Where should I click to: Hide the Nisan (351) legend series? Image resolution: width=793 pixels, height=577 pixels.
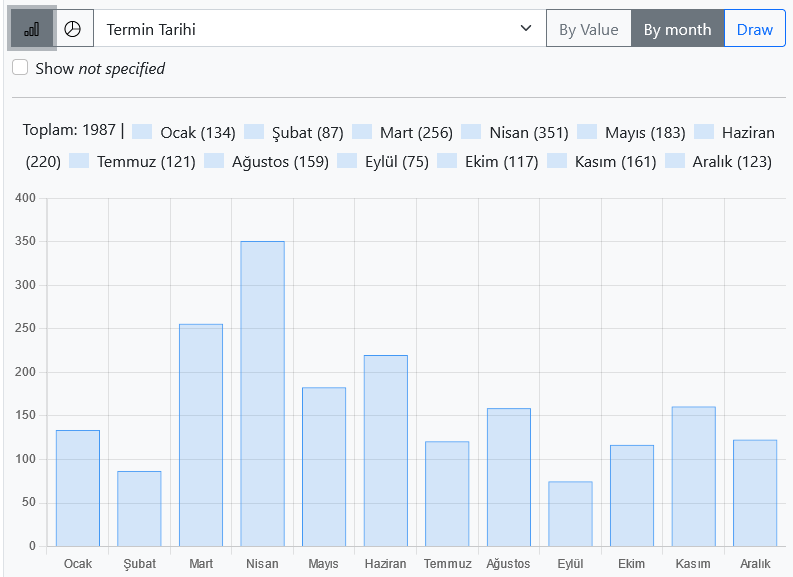click(528, 132)
